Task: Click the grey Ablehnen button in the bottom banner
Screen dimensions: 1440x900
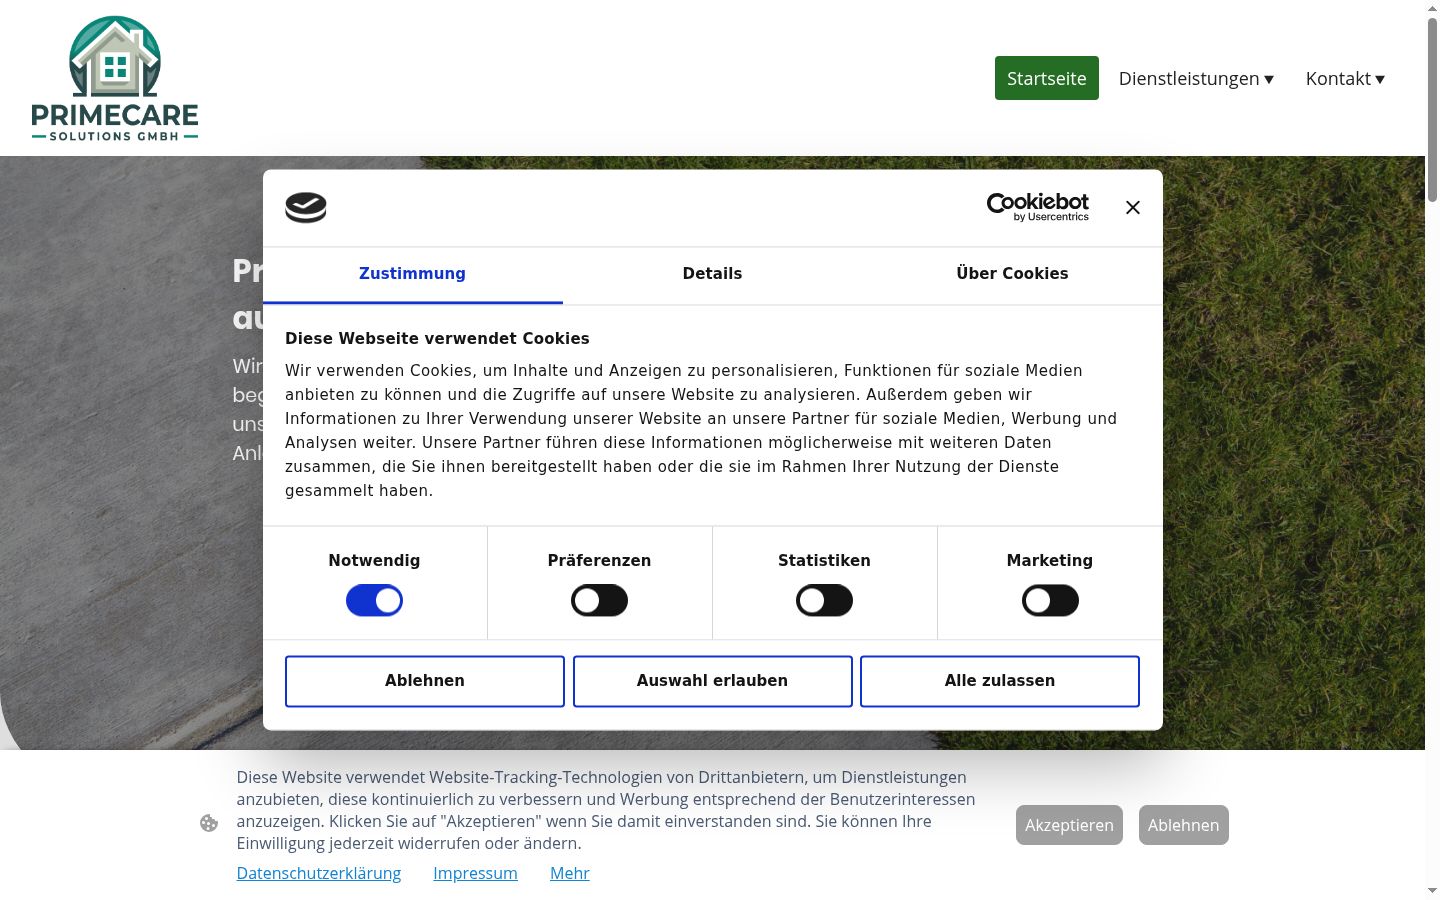Action: pyautogui.click(x=1184, y=825)
